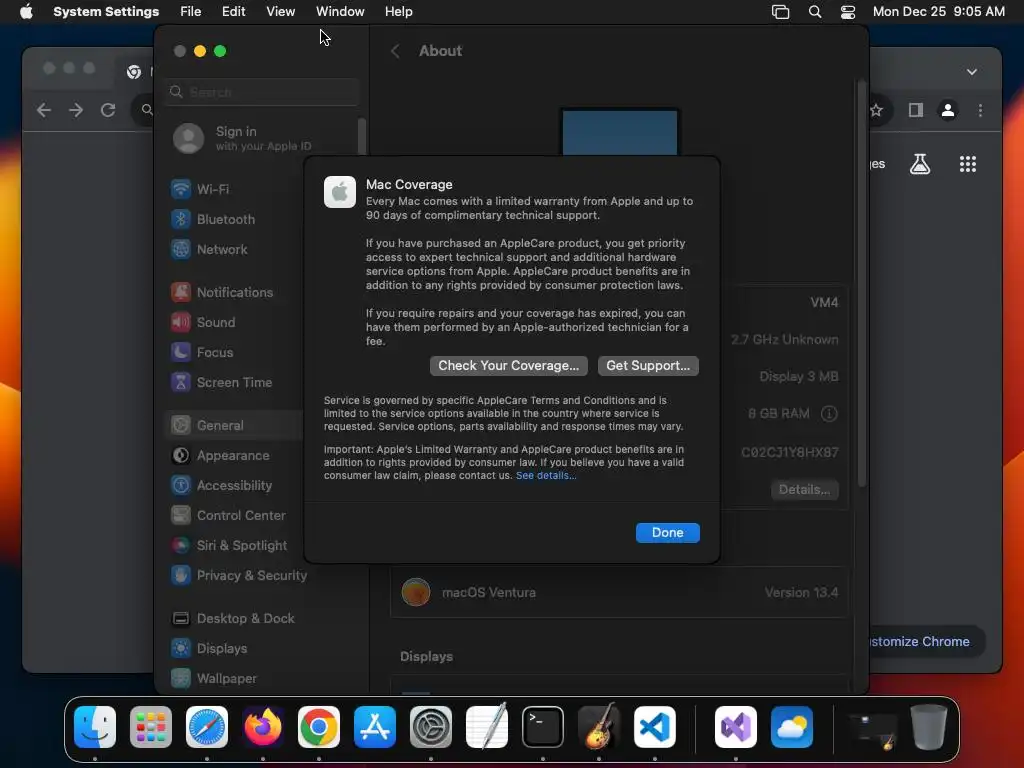Screen dimensions: 1024x768
Task: Bookmark page with Chrome star icon
Action: (x=876, y=110)
